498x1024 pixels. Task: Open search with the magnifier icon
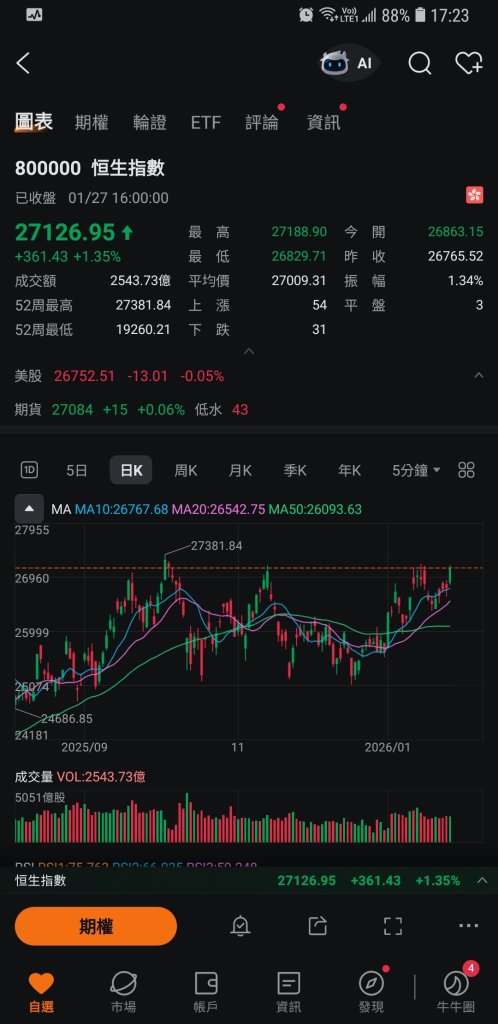pos(420,63)
